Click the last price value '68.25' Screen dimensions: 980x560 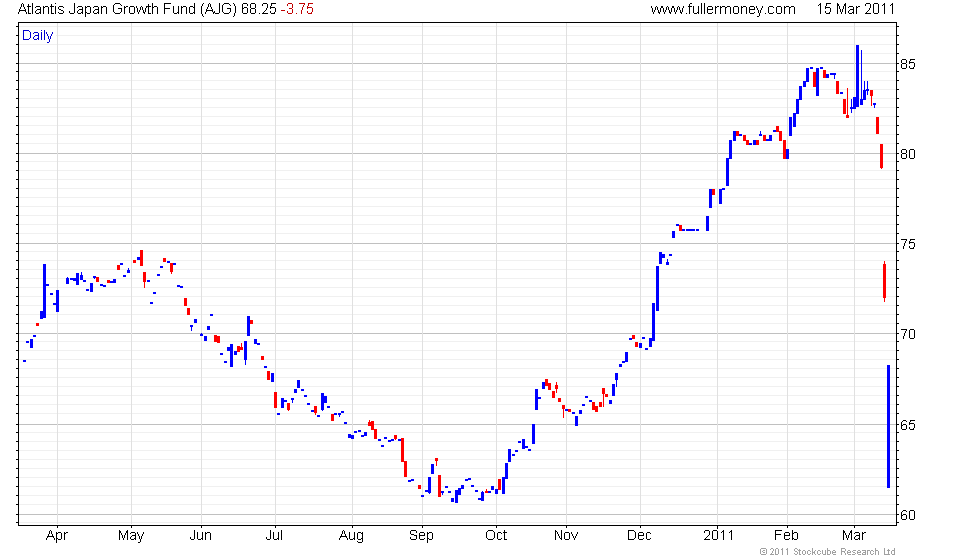(x=259, y=9)
